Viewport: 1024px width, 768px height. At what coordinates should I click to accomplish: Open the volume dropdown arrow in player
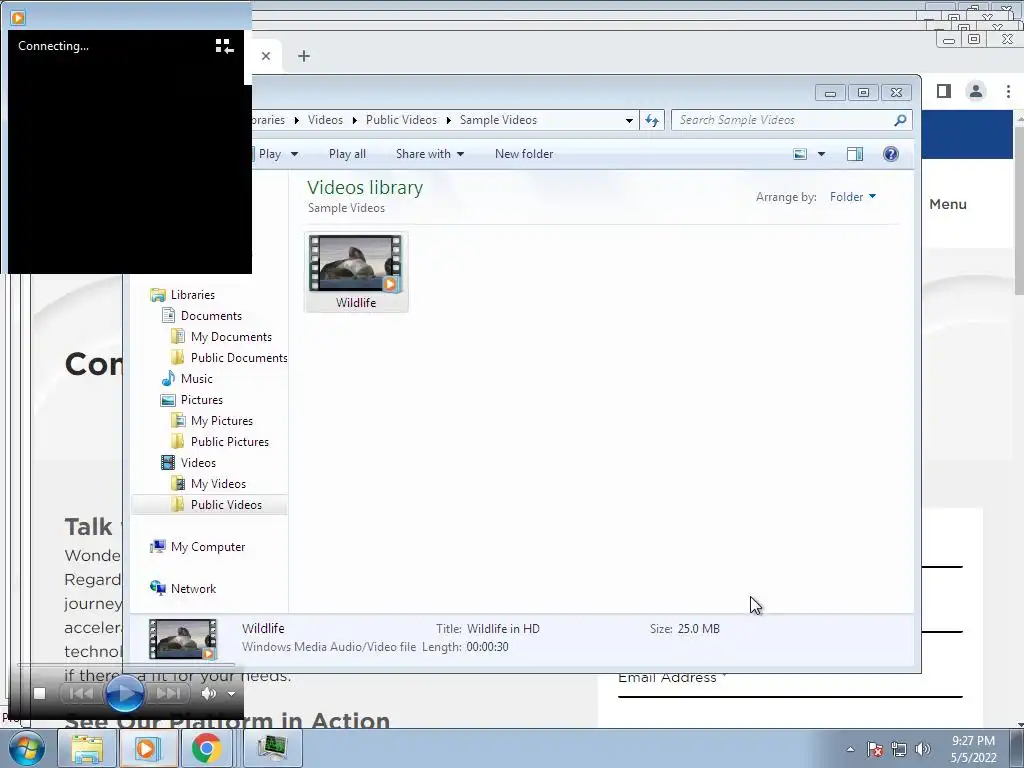tap(231, 694)
